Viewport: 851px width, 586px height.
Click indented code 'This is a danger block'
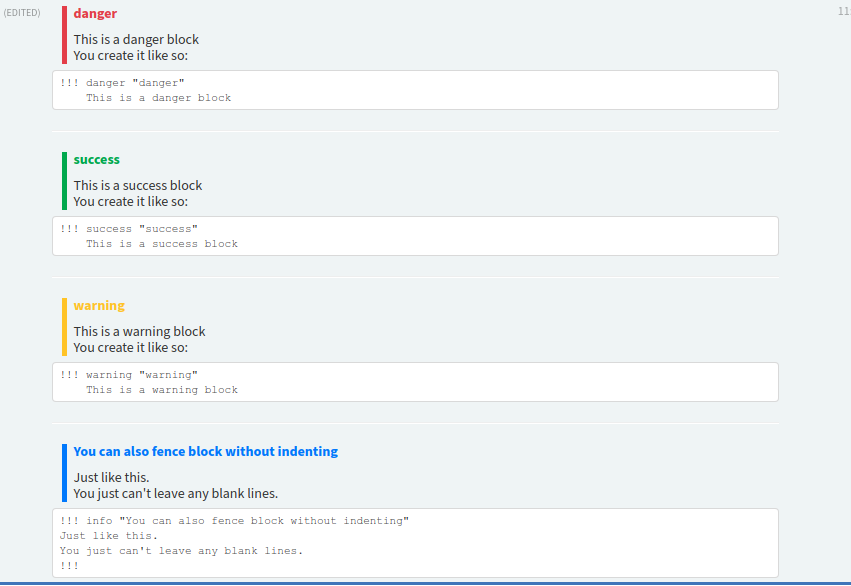coord(158,98)
